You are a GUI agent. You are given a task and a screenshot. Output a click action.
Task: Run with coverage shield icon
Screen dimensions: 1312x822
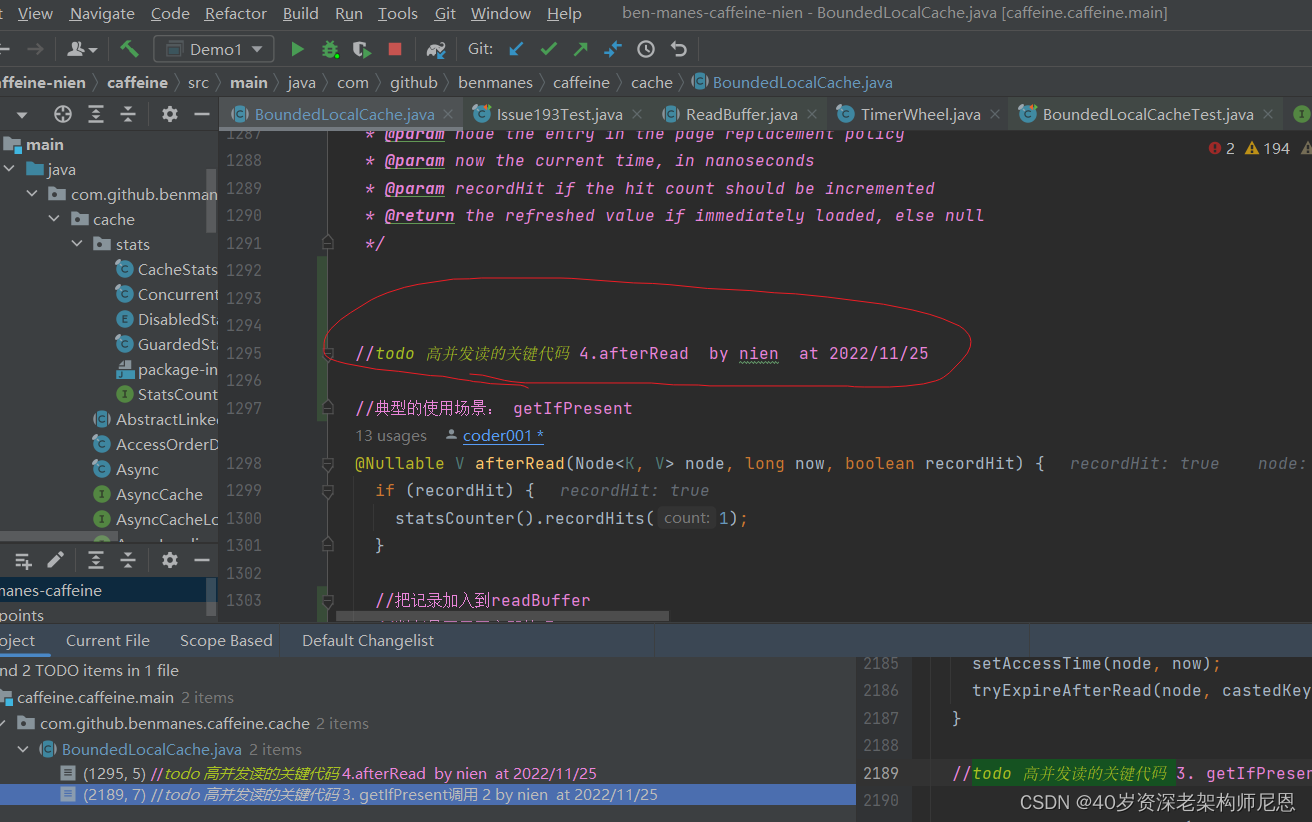click(362, 49)
